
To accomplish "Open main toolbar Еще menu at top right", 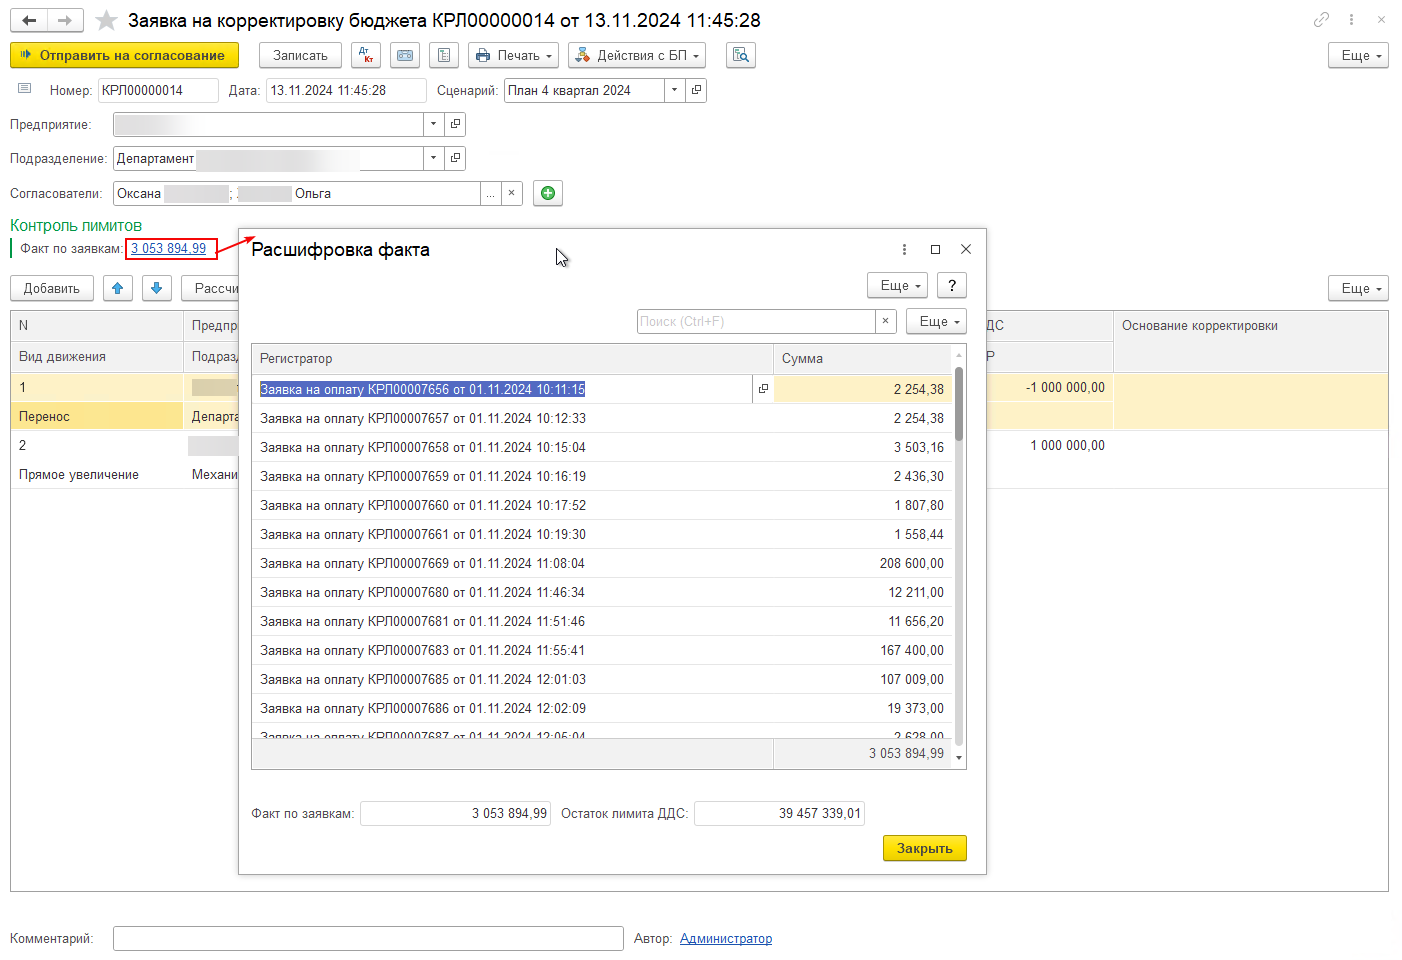I will 1358,55.
